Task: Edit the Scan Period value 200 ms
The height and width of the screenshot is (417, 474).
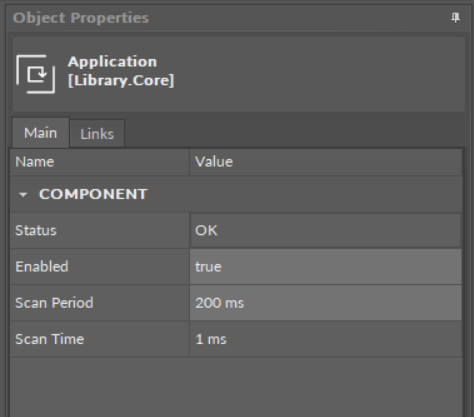Action: 326,303
